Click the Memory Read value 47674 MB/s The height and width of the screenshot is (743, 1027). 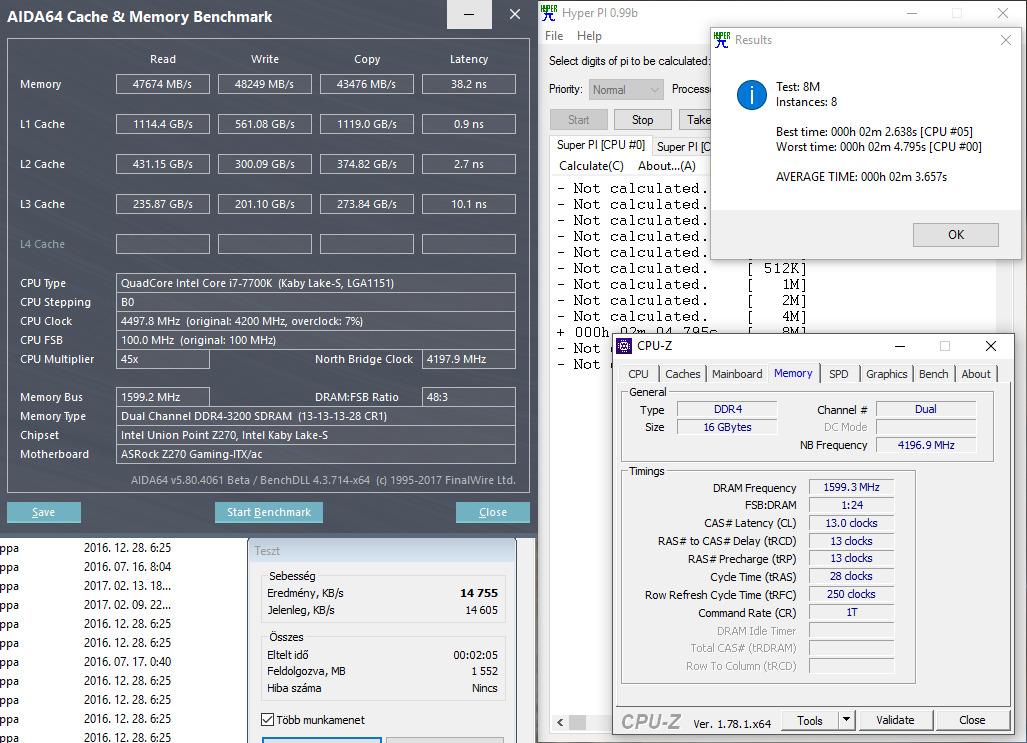(162, 84)
